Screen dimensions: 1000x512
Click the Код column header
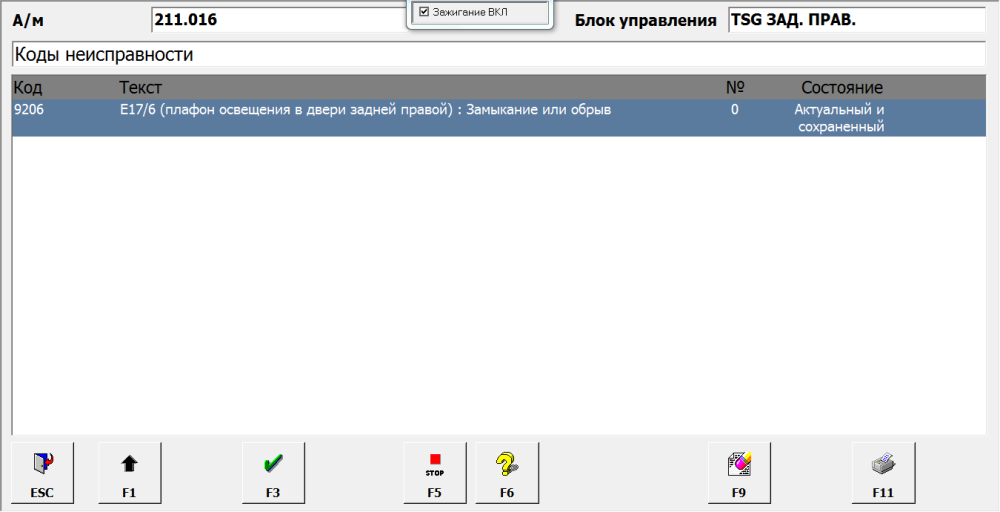click(28, 87)
